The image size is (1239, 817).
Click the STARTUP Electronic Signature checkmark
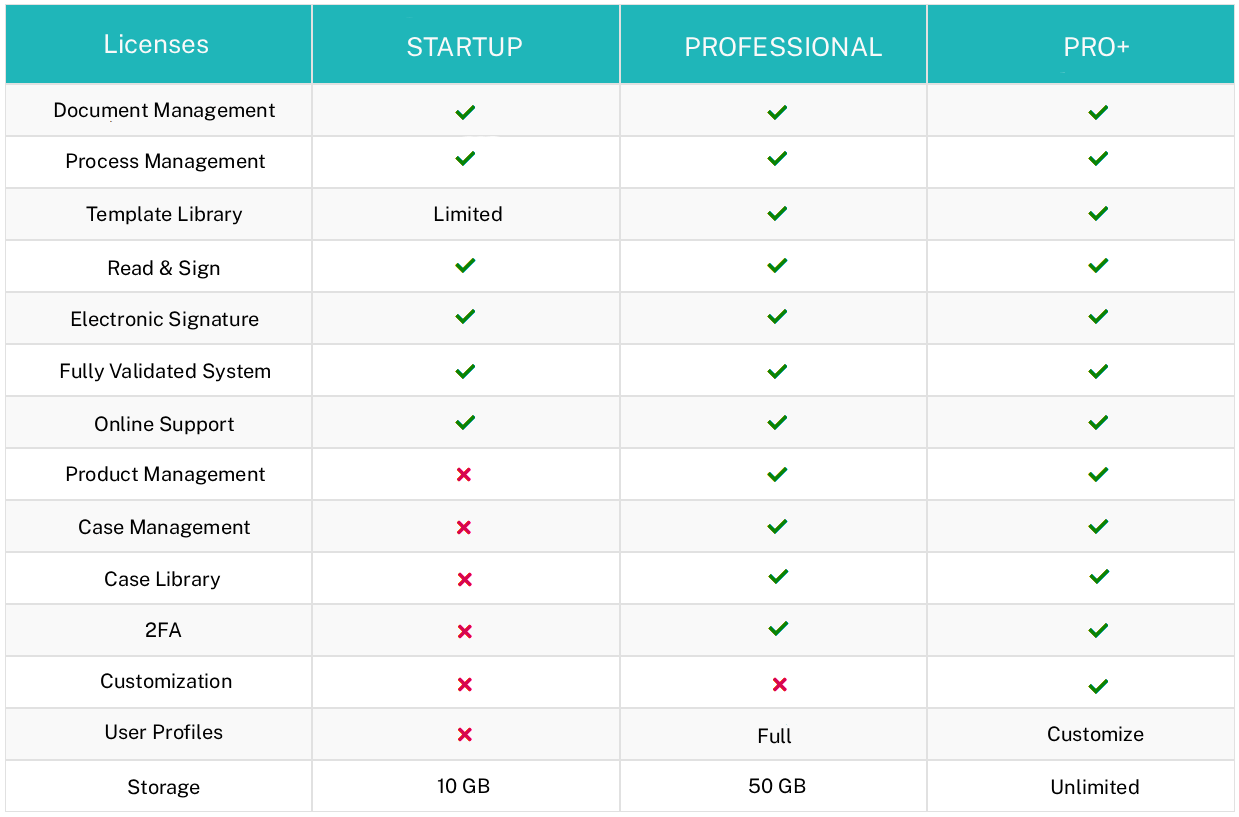coord(465,317)
